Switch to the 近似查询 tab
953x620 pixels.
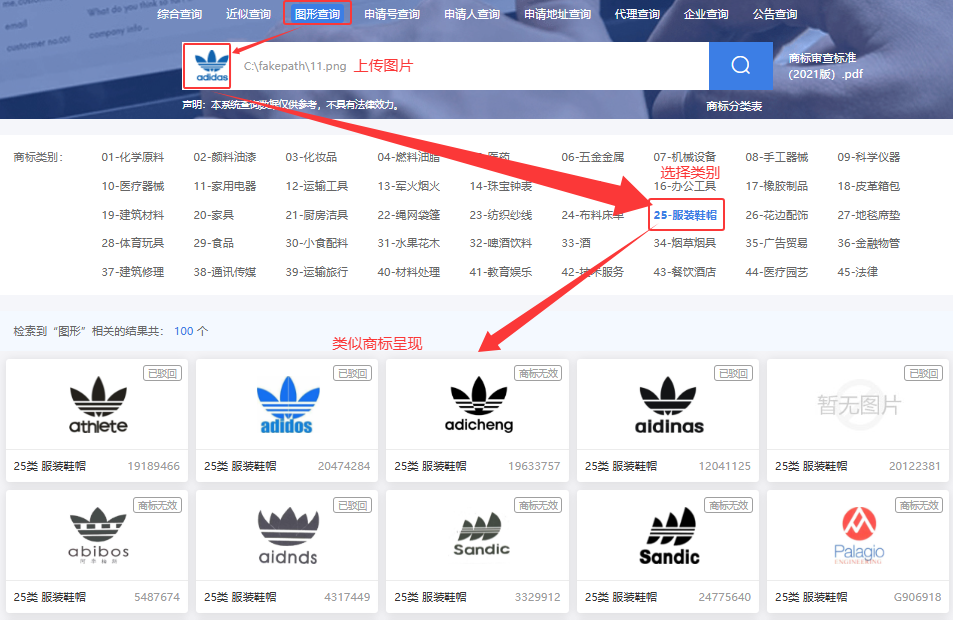248,14
